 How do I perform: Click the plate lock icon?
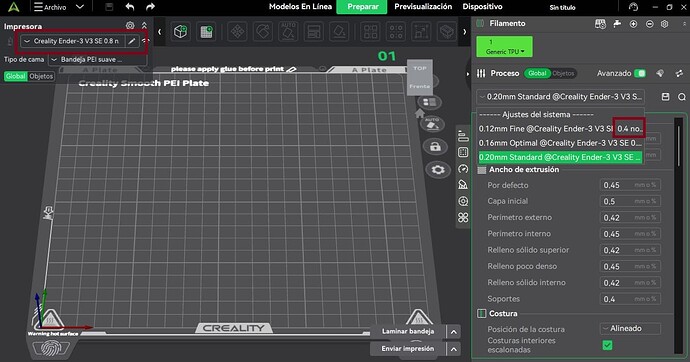[x=435, y=146]
